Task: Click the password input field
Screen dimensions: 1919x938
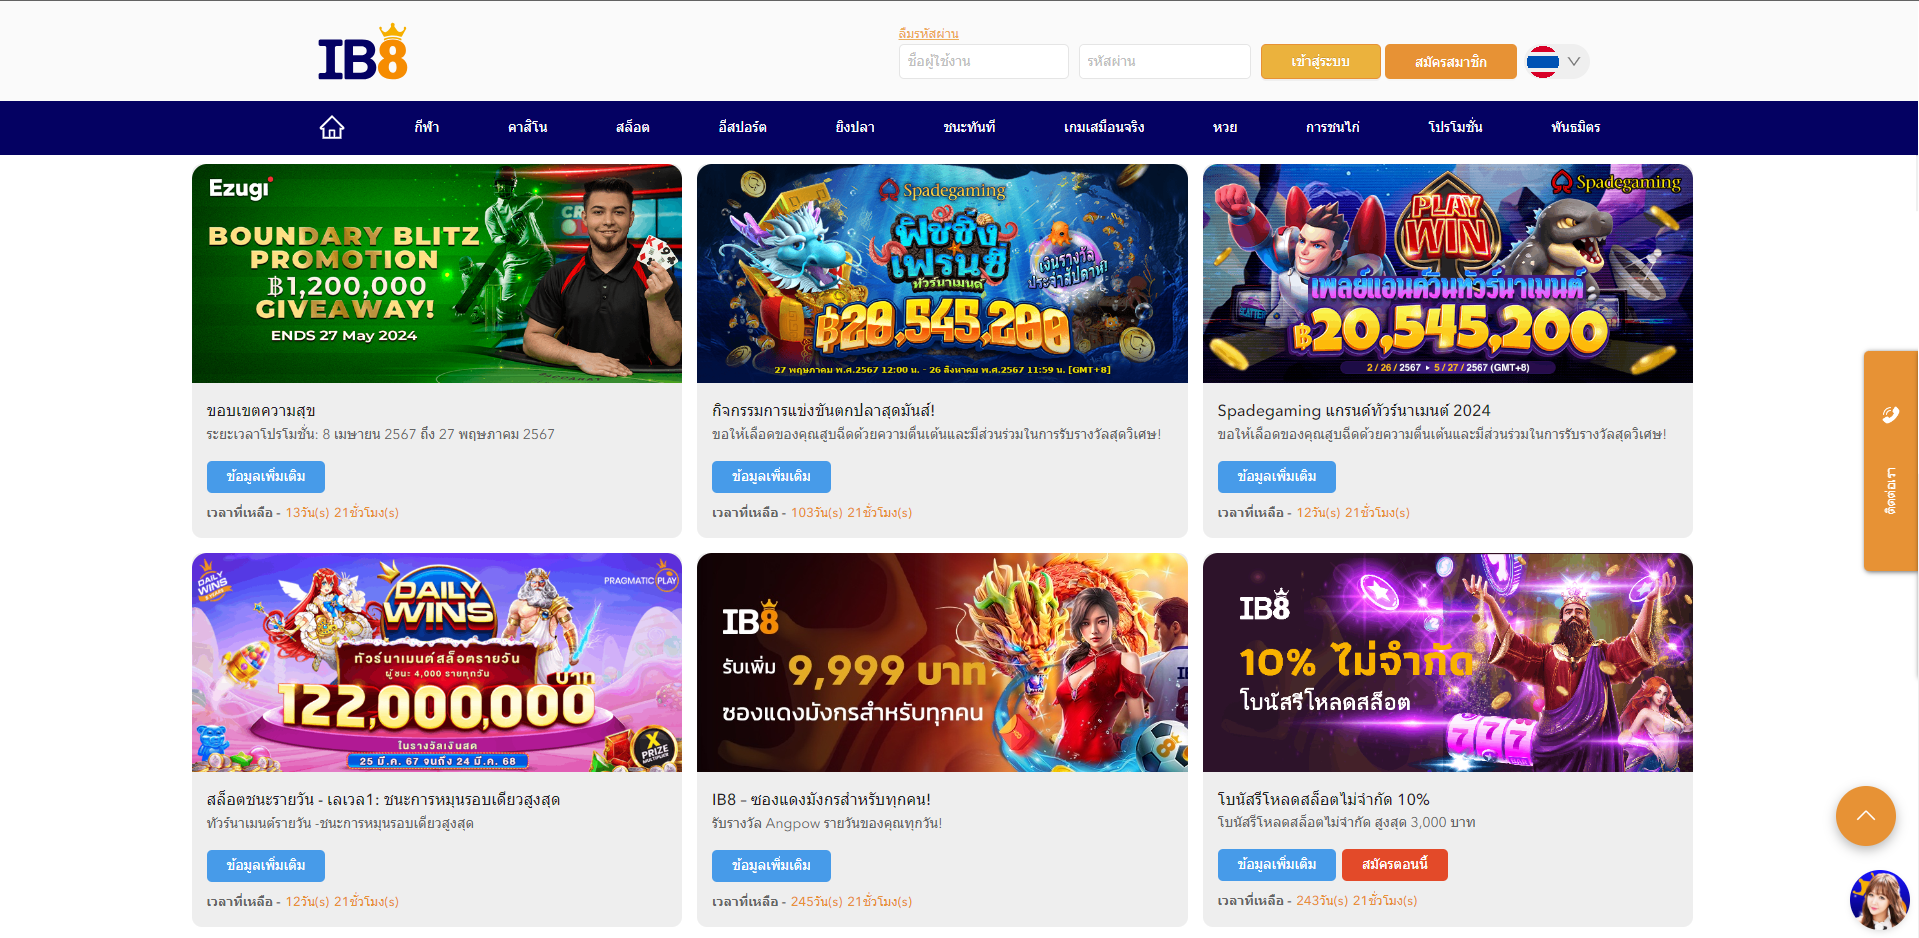Action: click(1164, 62)
